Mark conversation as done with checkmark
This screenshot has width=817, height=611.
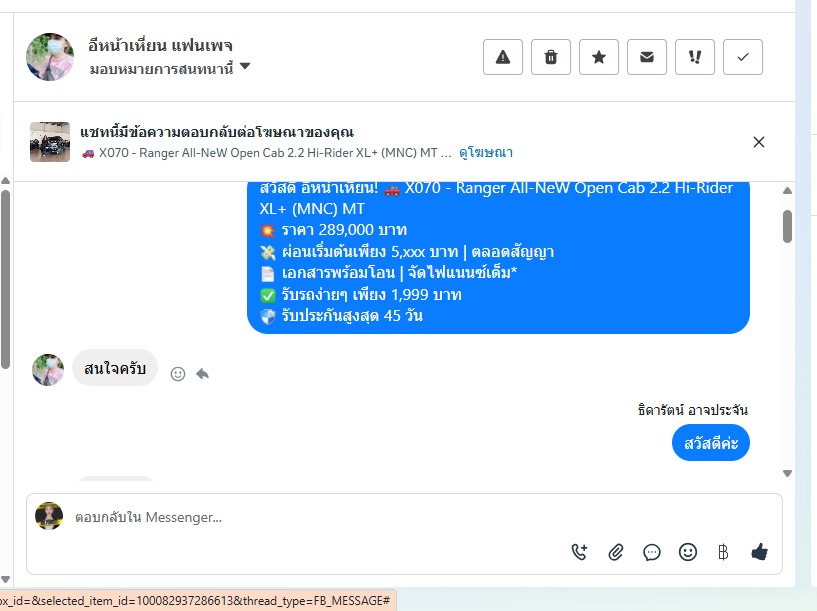click(742, 57)
